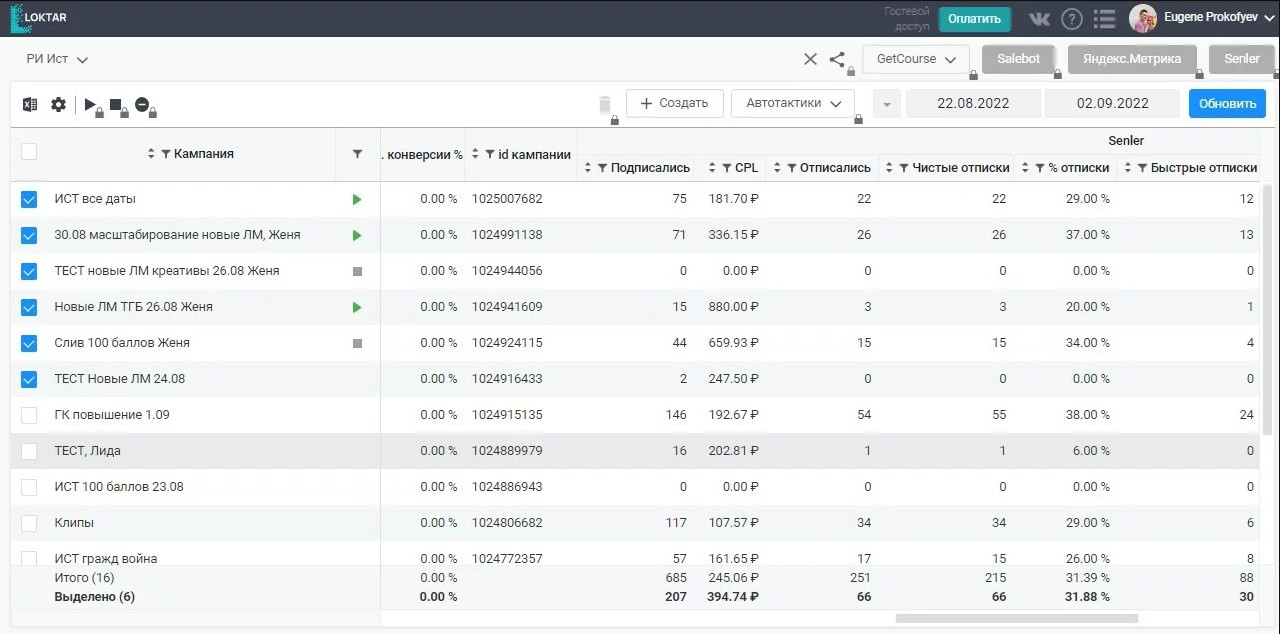The image size is (1280, 634).
Task: Uncheck ТЕСТ Новые ЛМ 24.08
Action: [x=29, y=379]
